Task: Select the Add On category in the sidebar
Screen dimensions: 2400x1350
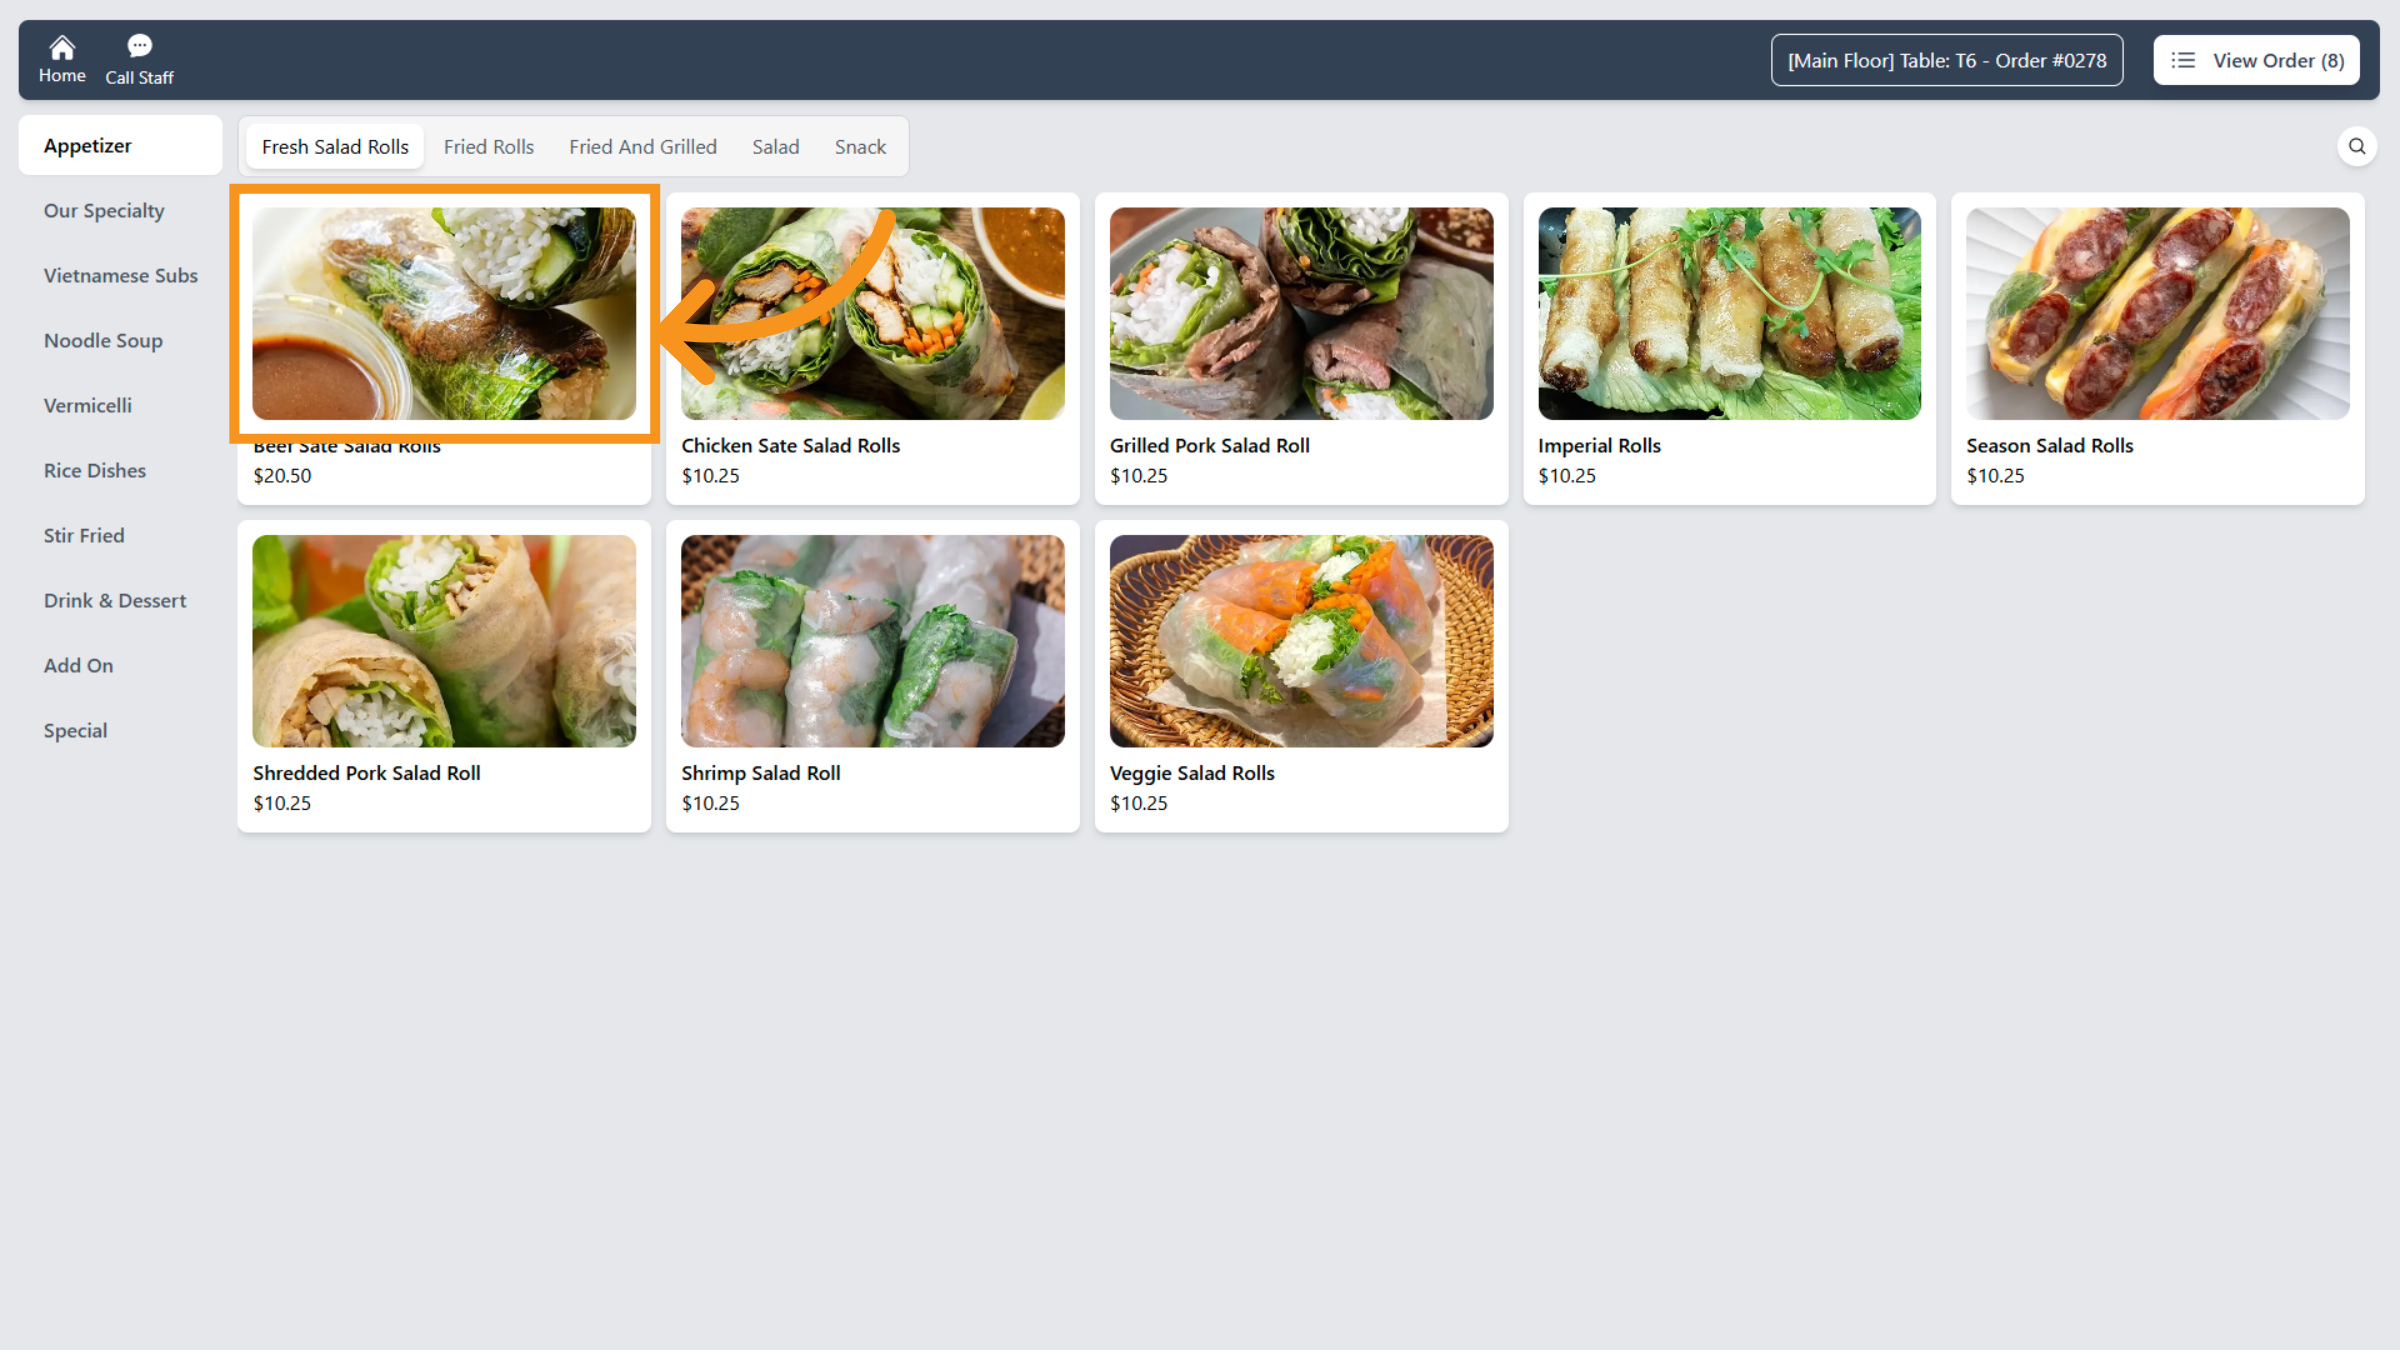Action: pos(78,665)
